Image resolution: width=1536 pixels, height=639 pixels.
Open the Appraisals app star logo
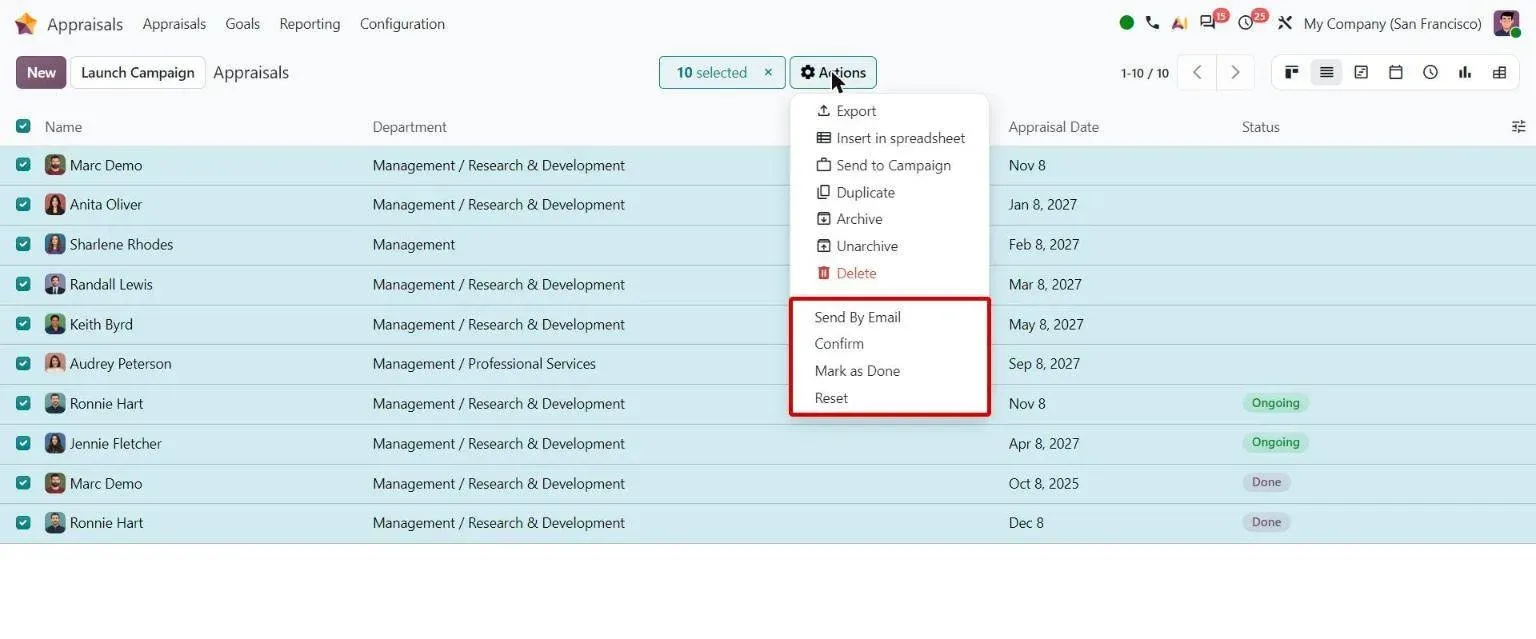pyautogui.click(x=26, y=23)
